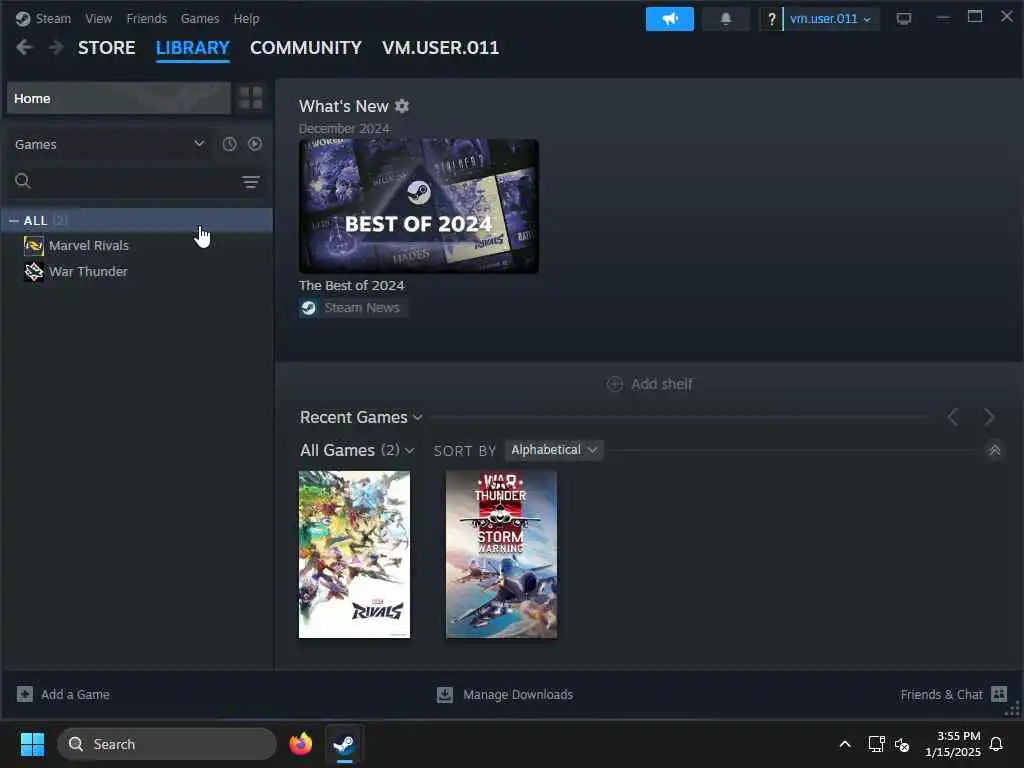Open the Alphabetical sort dropdown
Image resolution: width=1024 pixels, height=768 pixels.
[553, 450]
